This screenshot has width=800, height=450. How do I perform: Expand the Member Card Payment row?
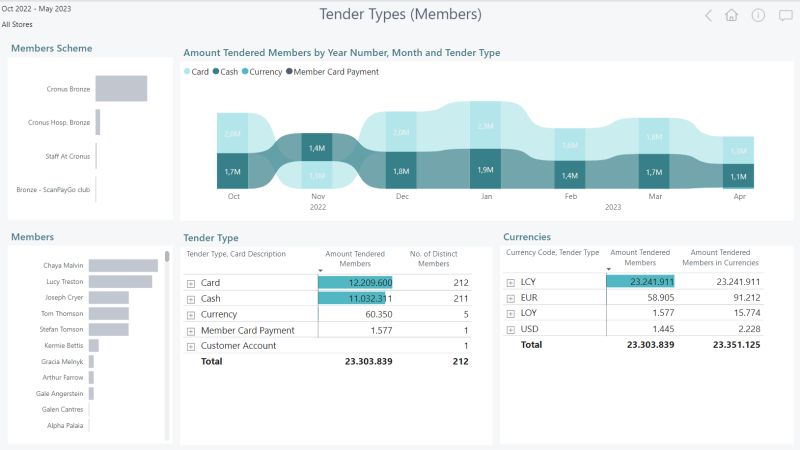(x=191, y=331)
